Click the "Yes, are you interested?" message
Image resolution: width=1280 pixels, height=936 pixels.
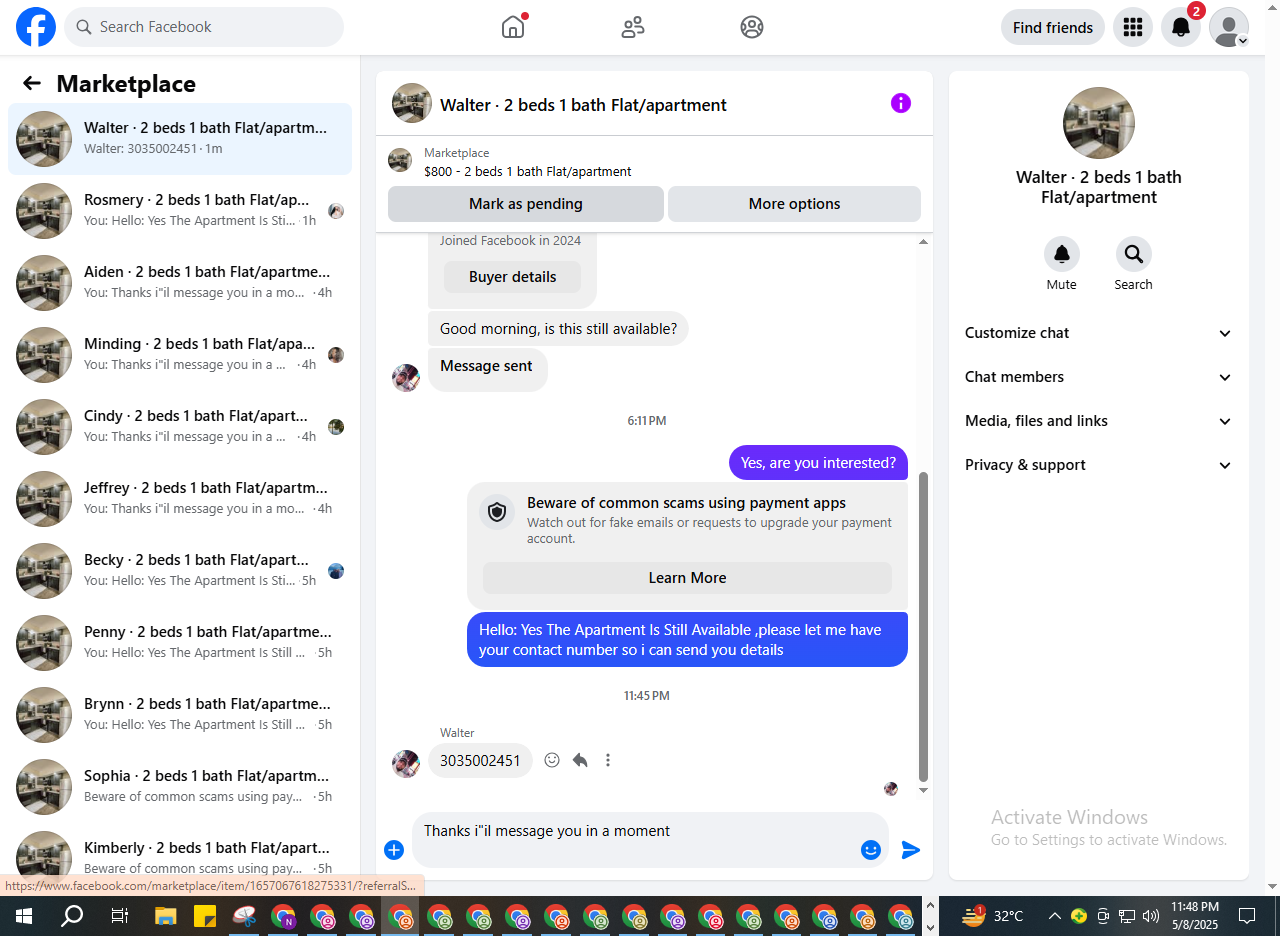pyautogui.click(x=818, y=463)
